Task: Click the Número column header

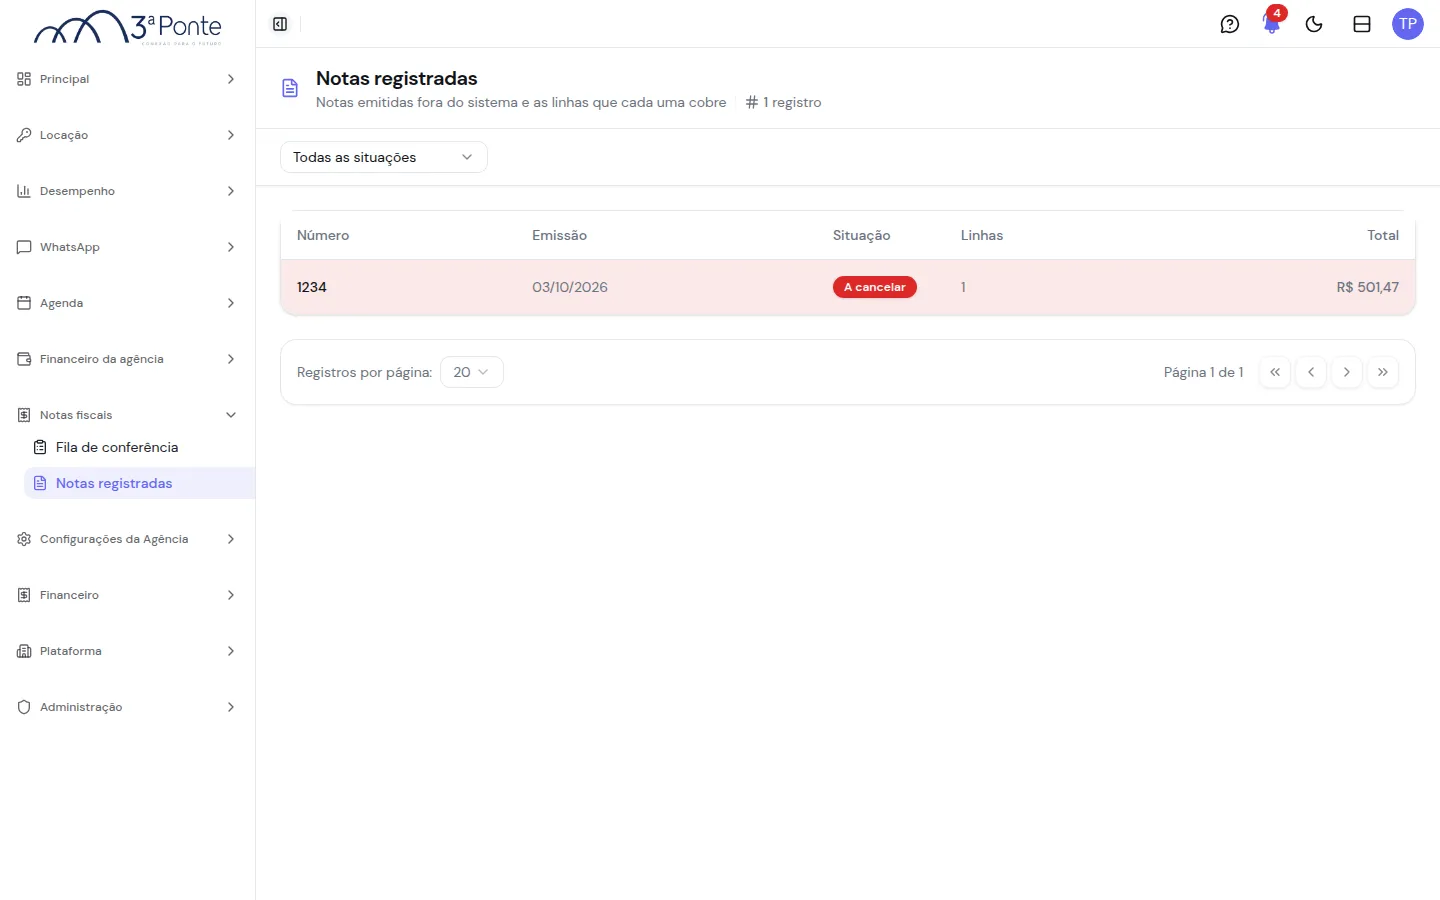Action: click(323, 235)
